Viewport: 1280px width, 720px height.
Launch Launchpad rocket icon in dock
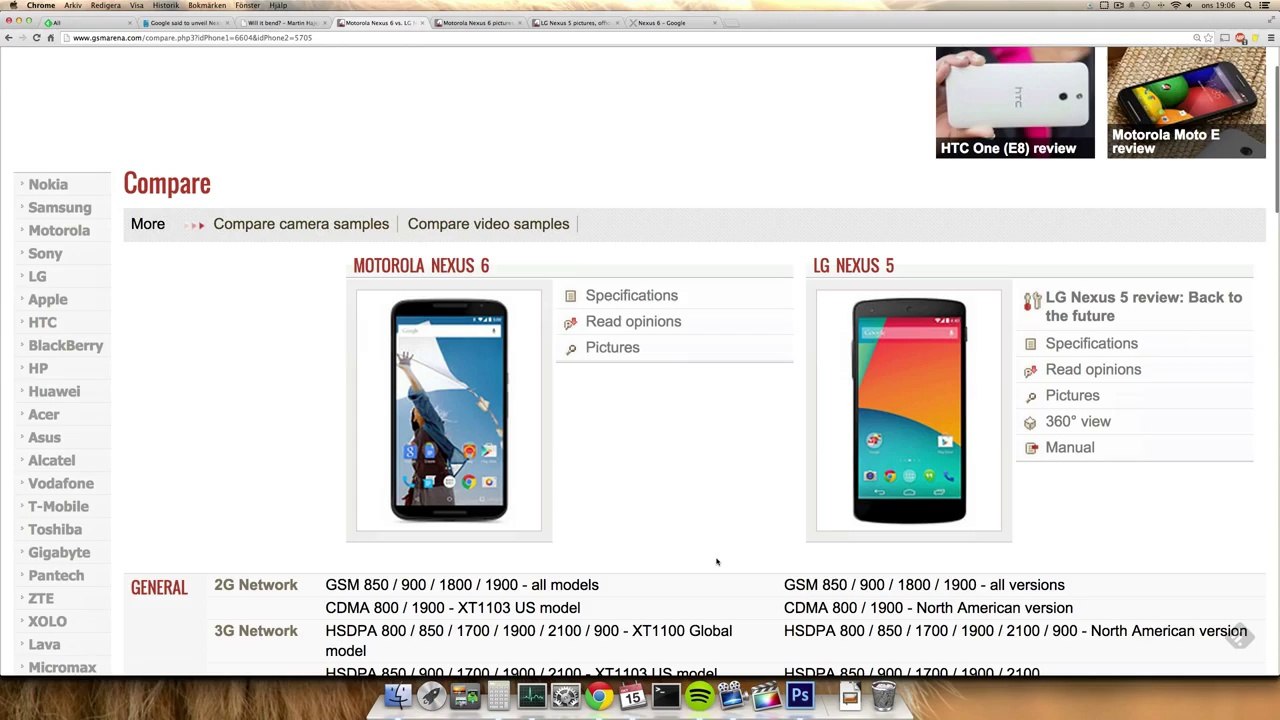(x=432, y=695)
